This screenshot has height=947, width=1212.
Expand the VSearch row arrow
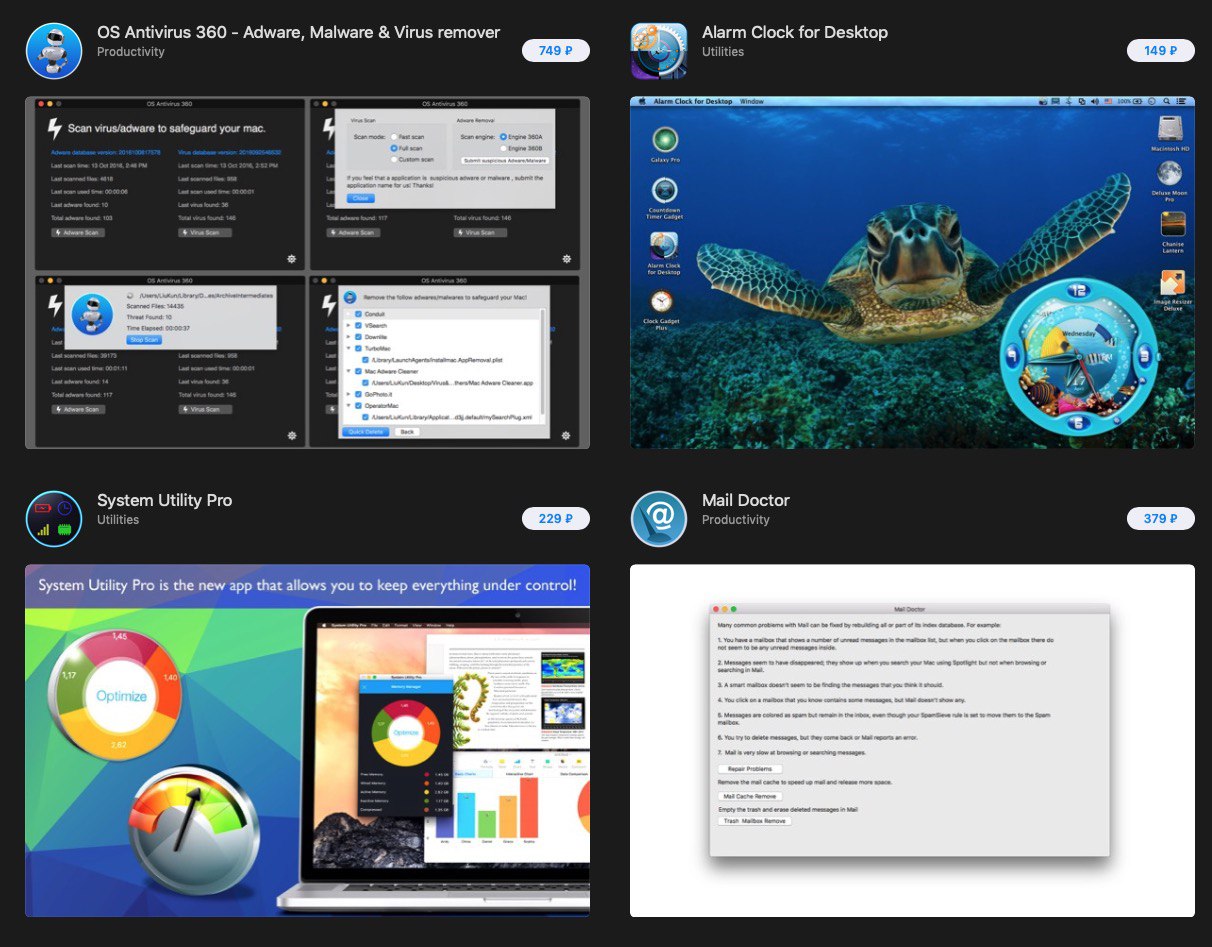coord(349,325)
